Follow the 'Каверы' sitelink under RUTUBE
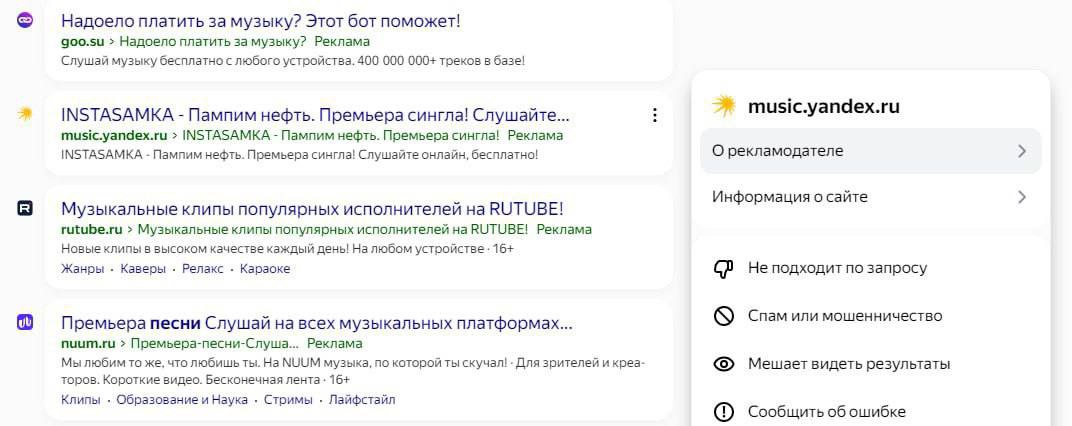Image resolution: width=1072 pixels, height=426 pixels. click(145, 269)
